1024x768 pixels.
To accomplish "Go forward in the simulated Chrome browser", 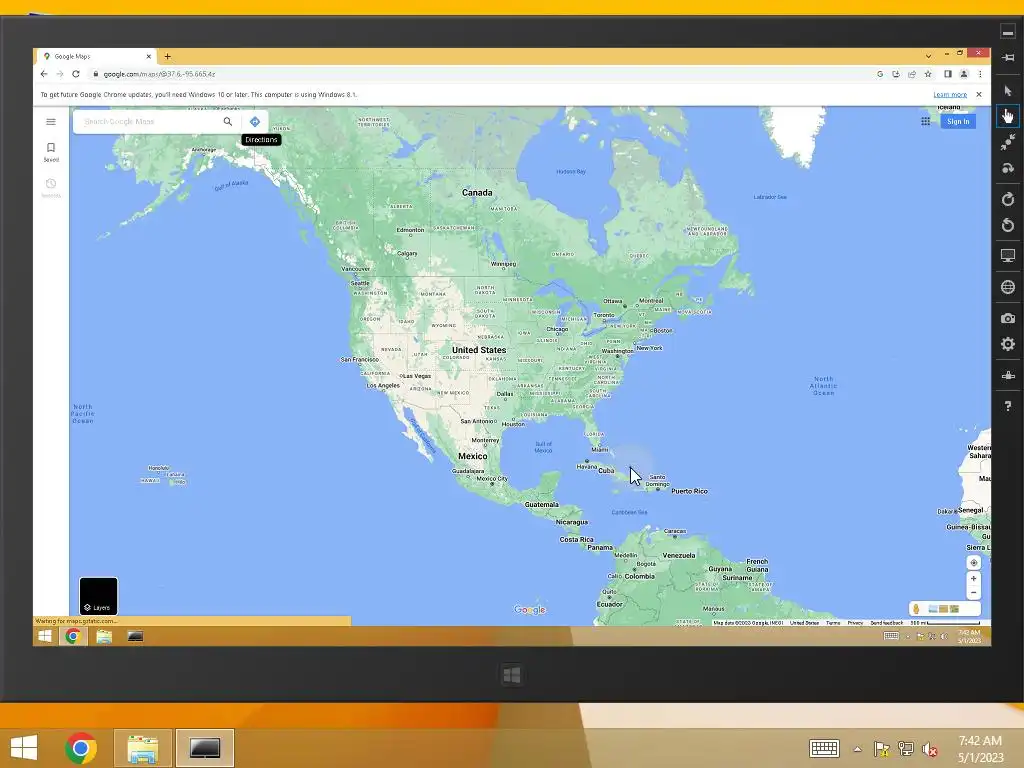I will 59,74.
